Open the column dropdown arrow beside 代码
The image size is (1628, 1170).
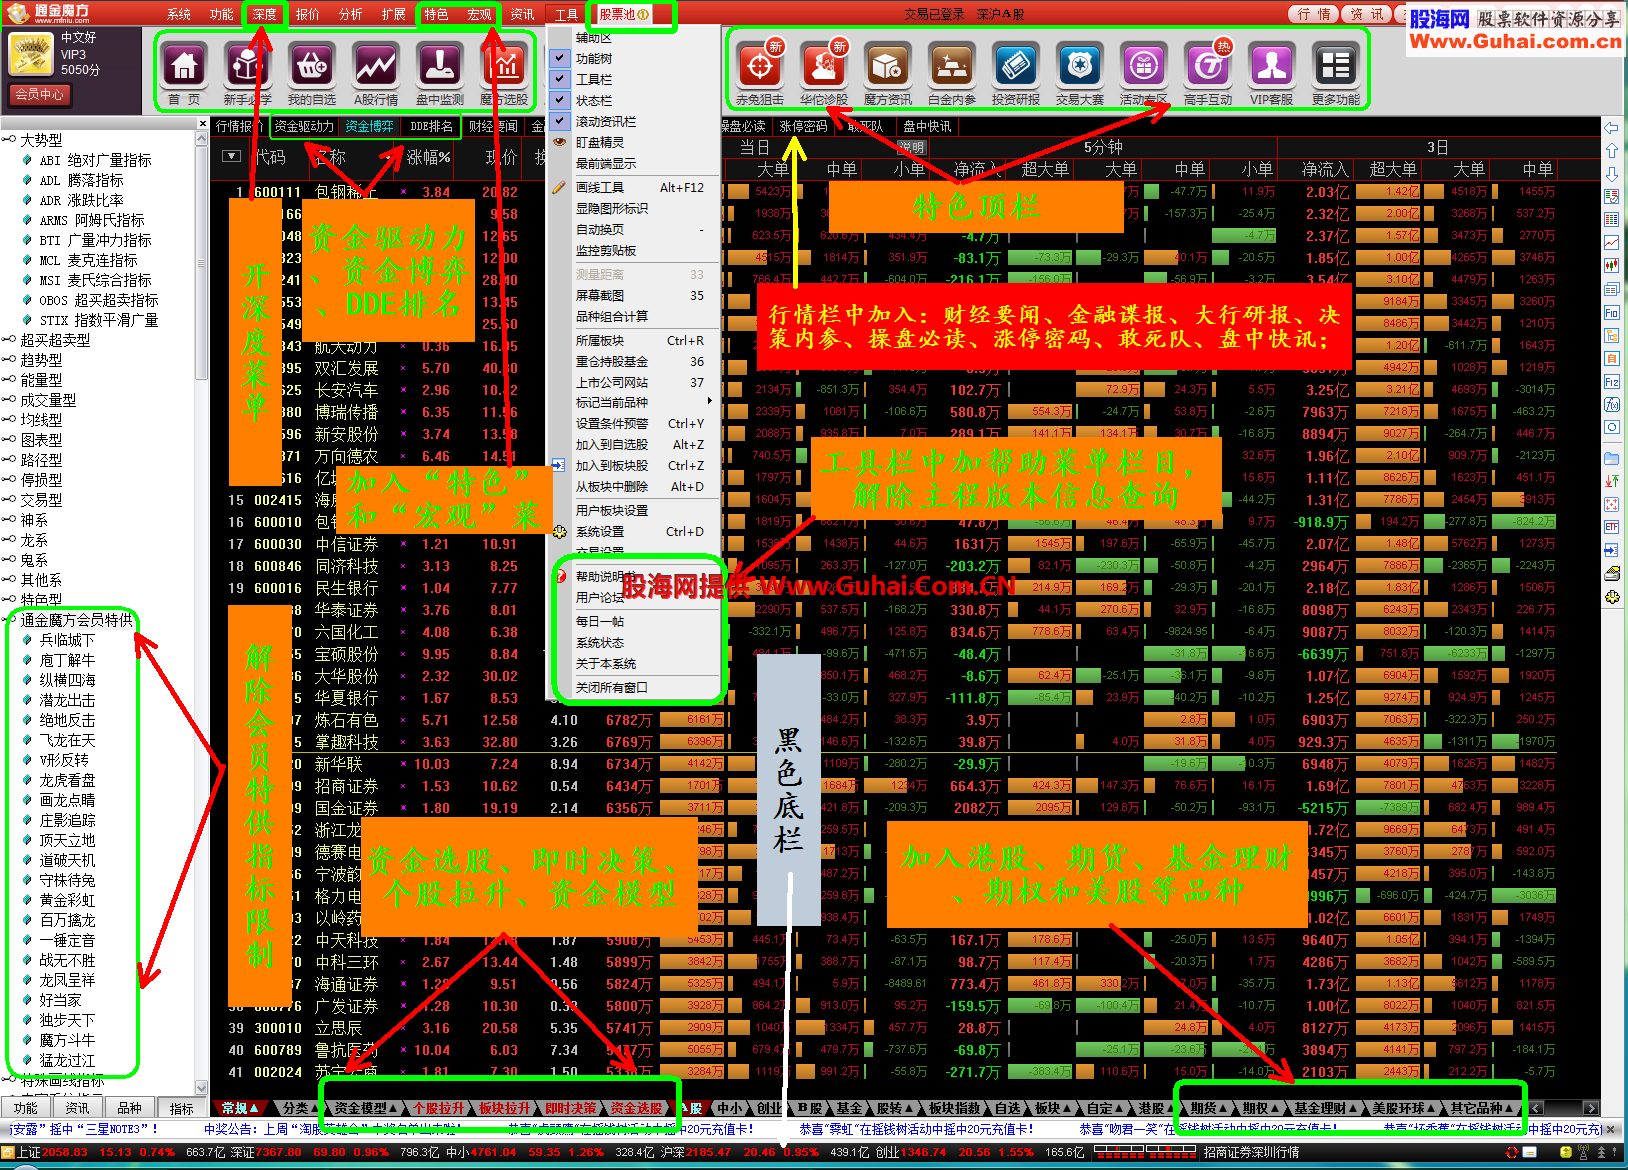pos(231,156)
